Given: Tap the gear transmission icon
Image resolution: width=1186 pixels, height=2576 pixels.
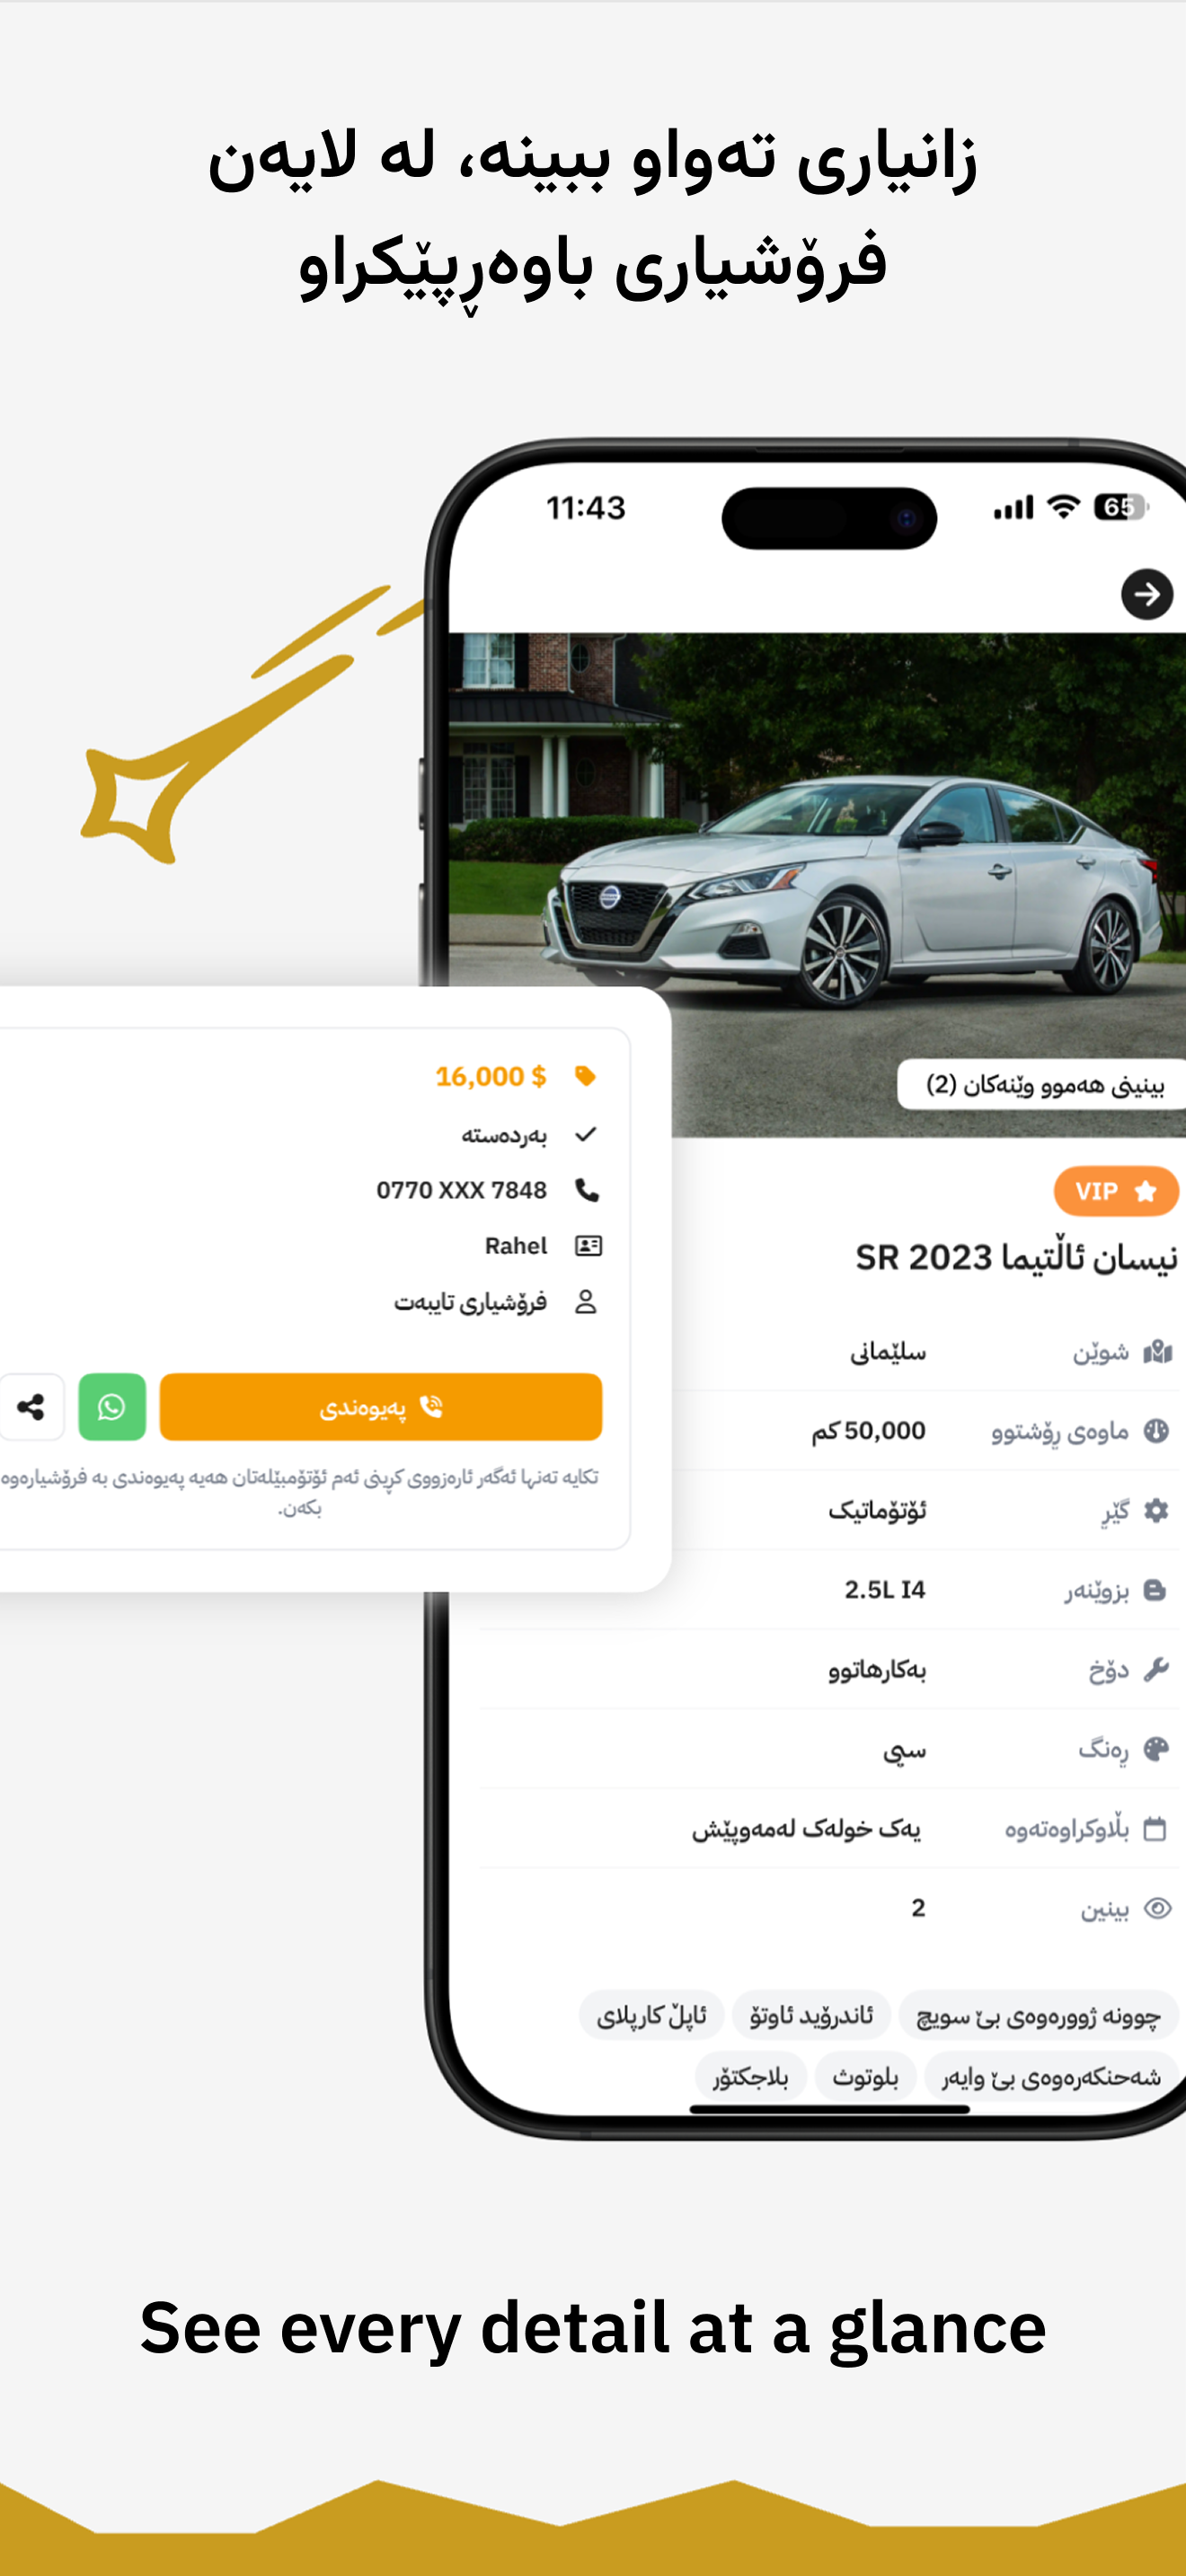Looking at the screenshot, I should click(1156, 1510).
